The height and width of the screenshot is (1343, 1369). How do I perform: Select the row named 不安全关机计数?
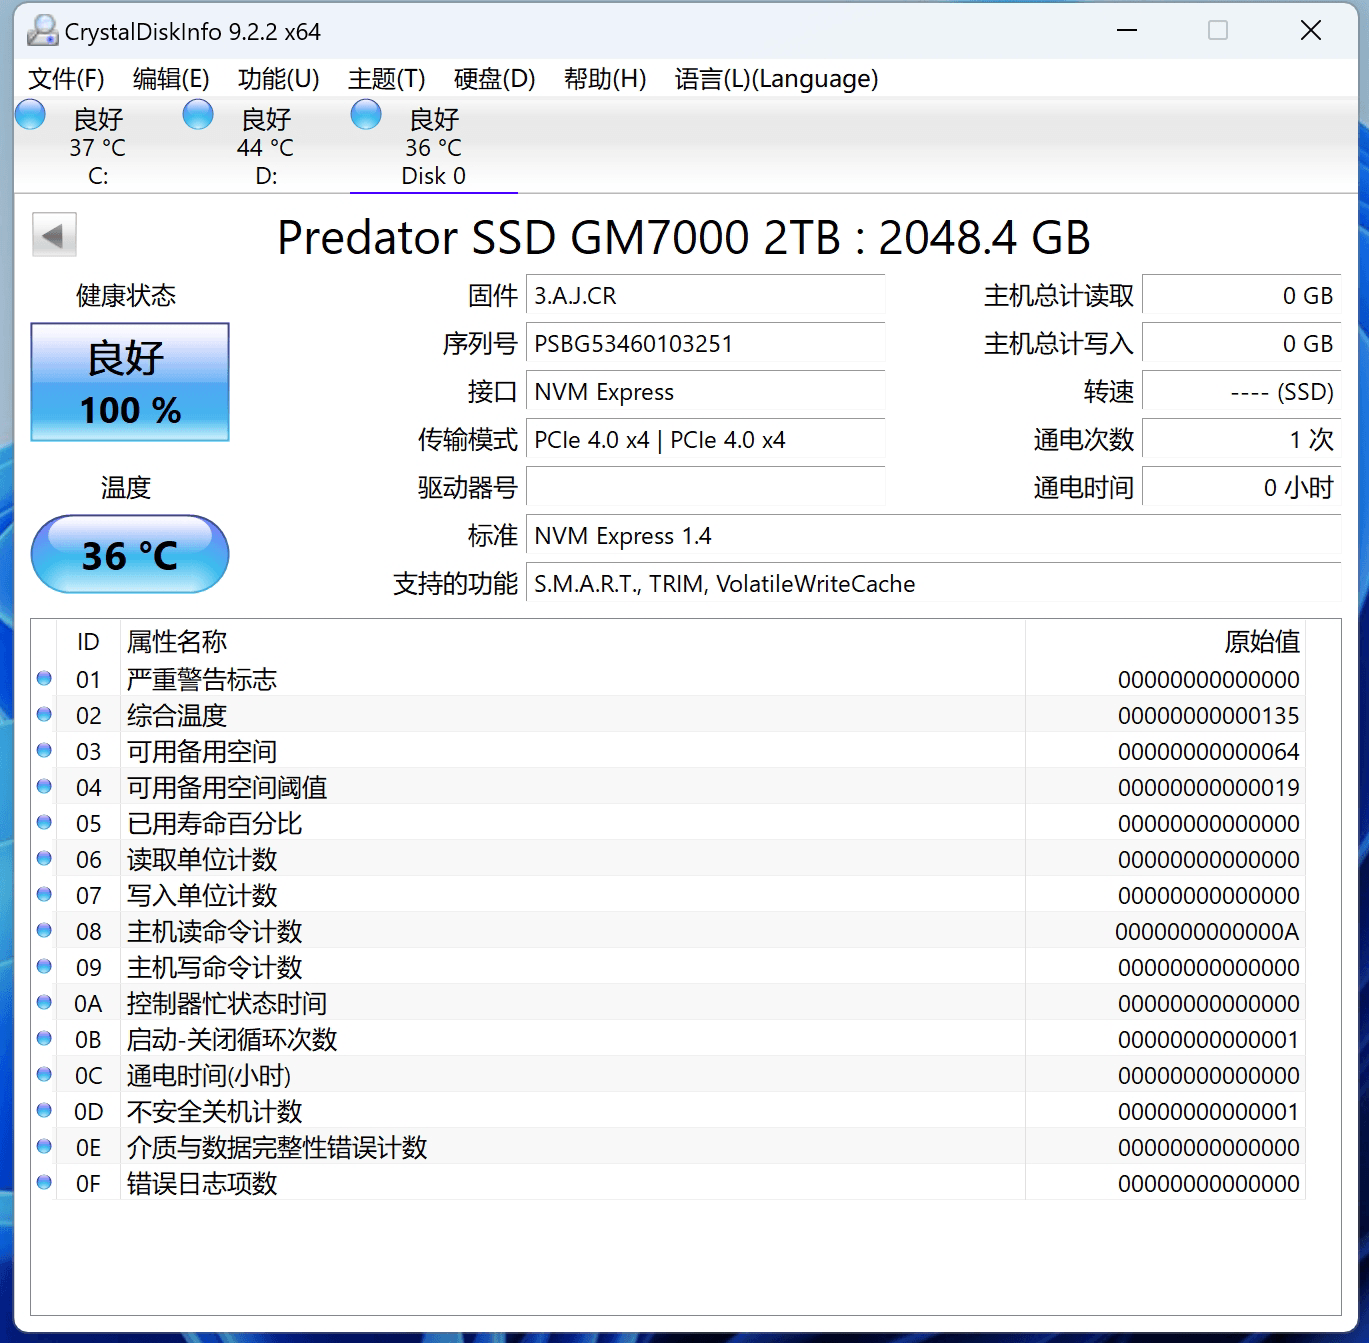coord(668,1111)
